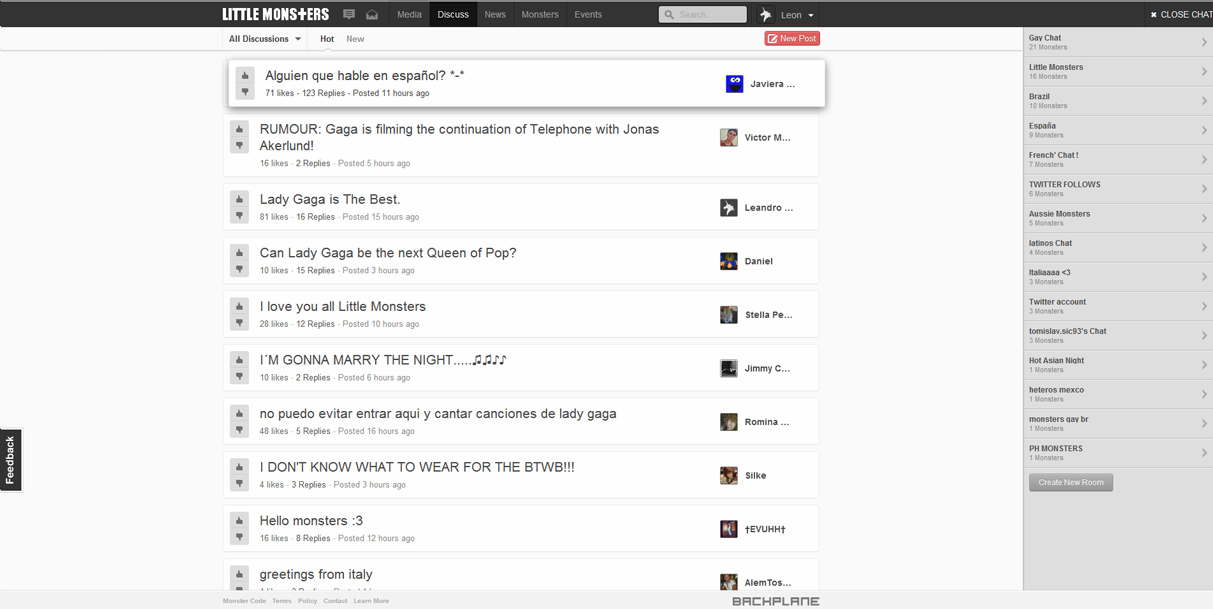Screen dimensions: 1213x609
Task: Open the Policy footer link
Action: 307,601
